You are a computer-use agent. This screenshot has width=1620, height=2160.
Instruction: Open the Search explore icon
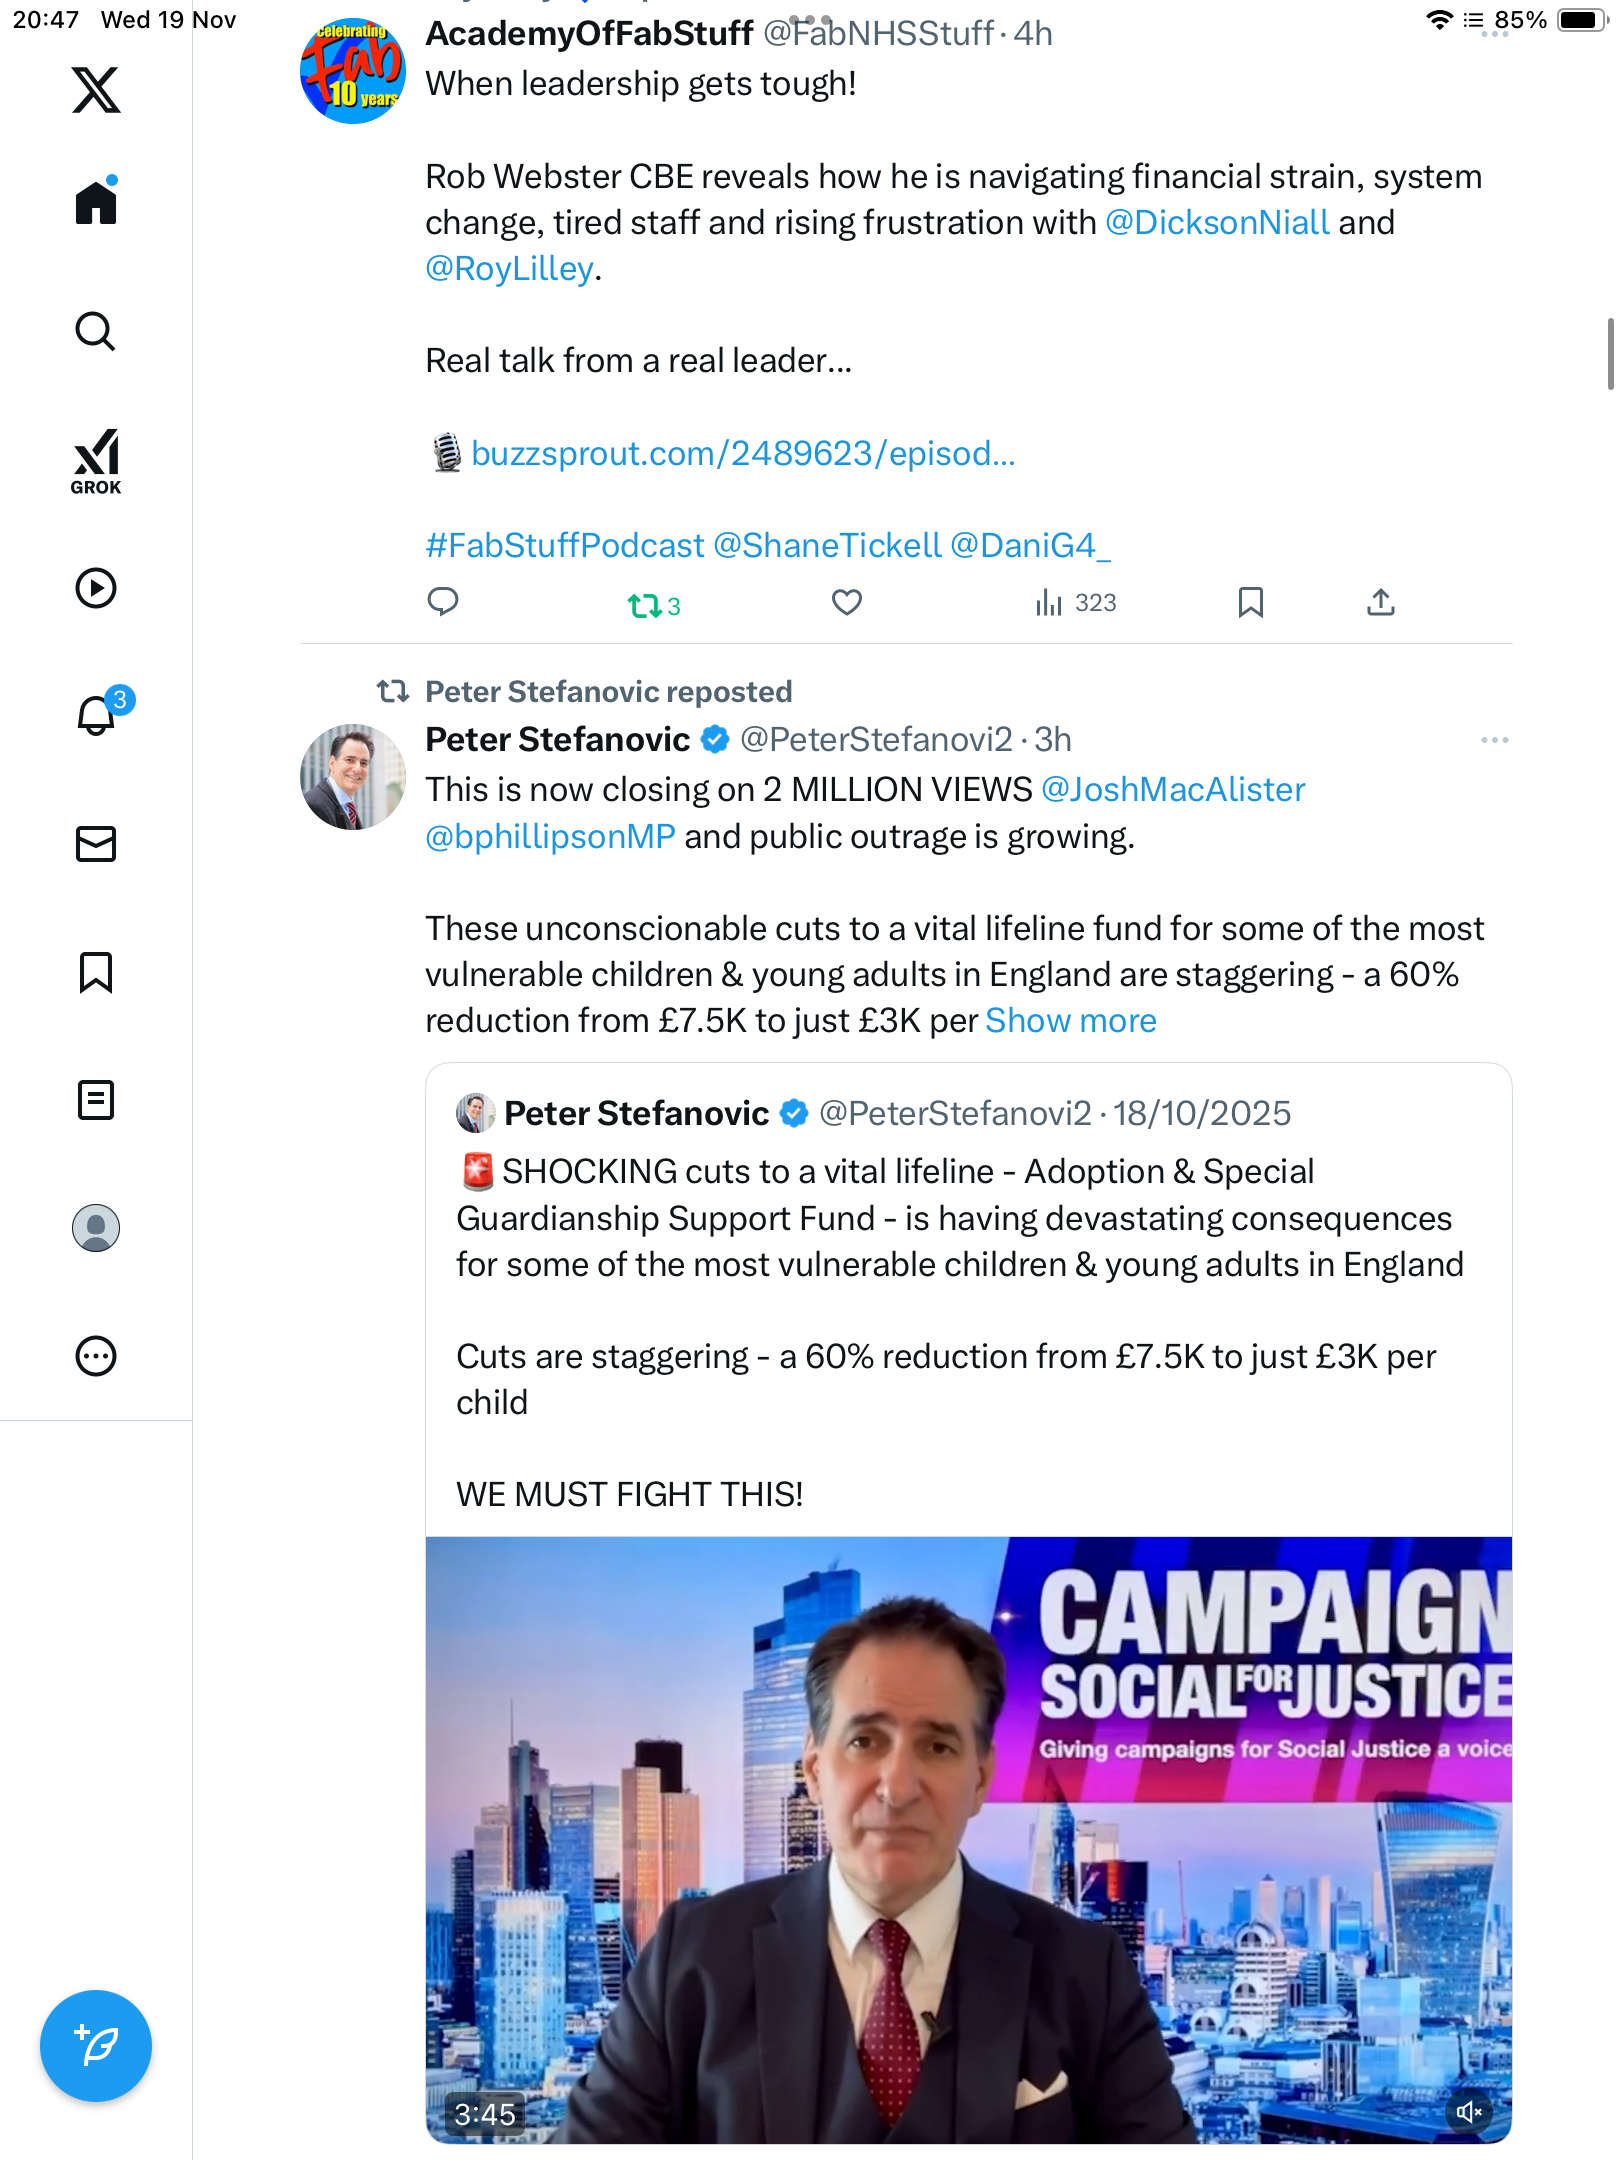(x=96, y=331)
